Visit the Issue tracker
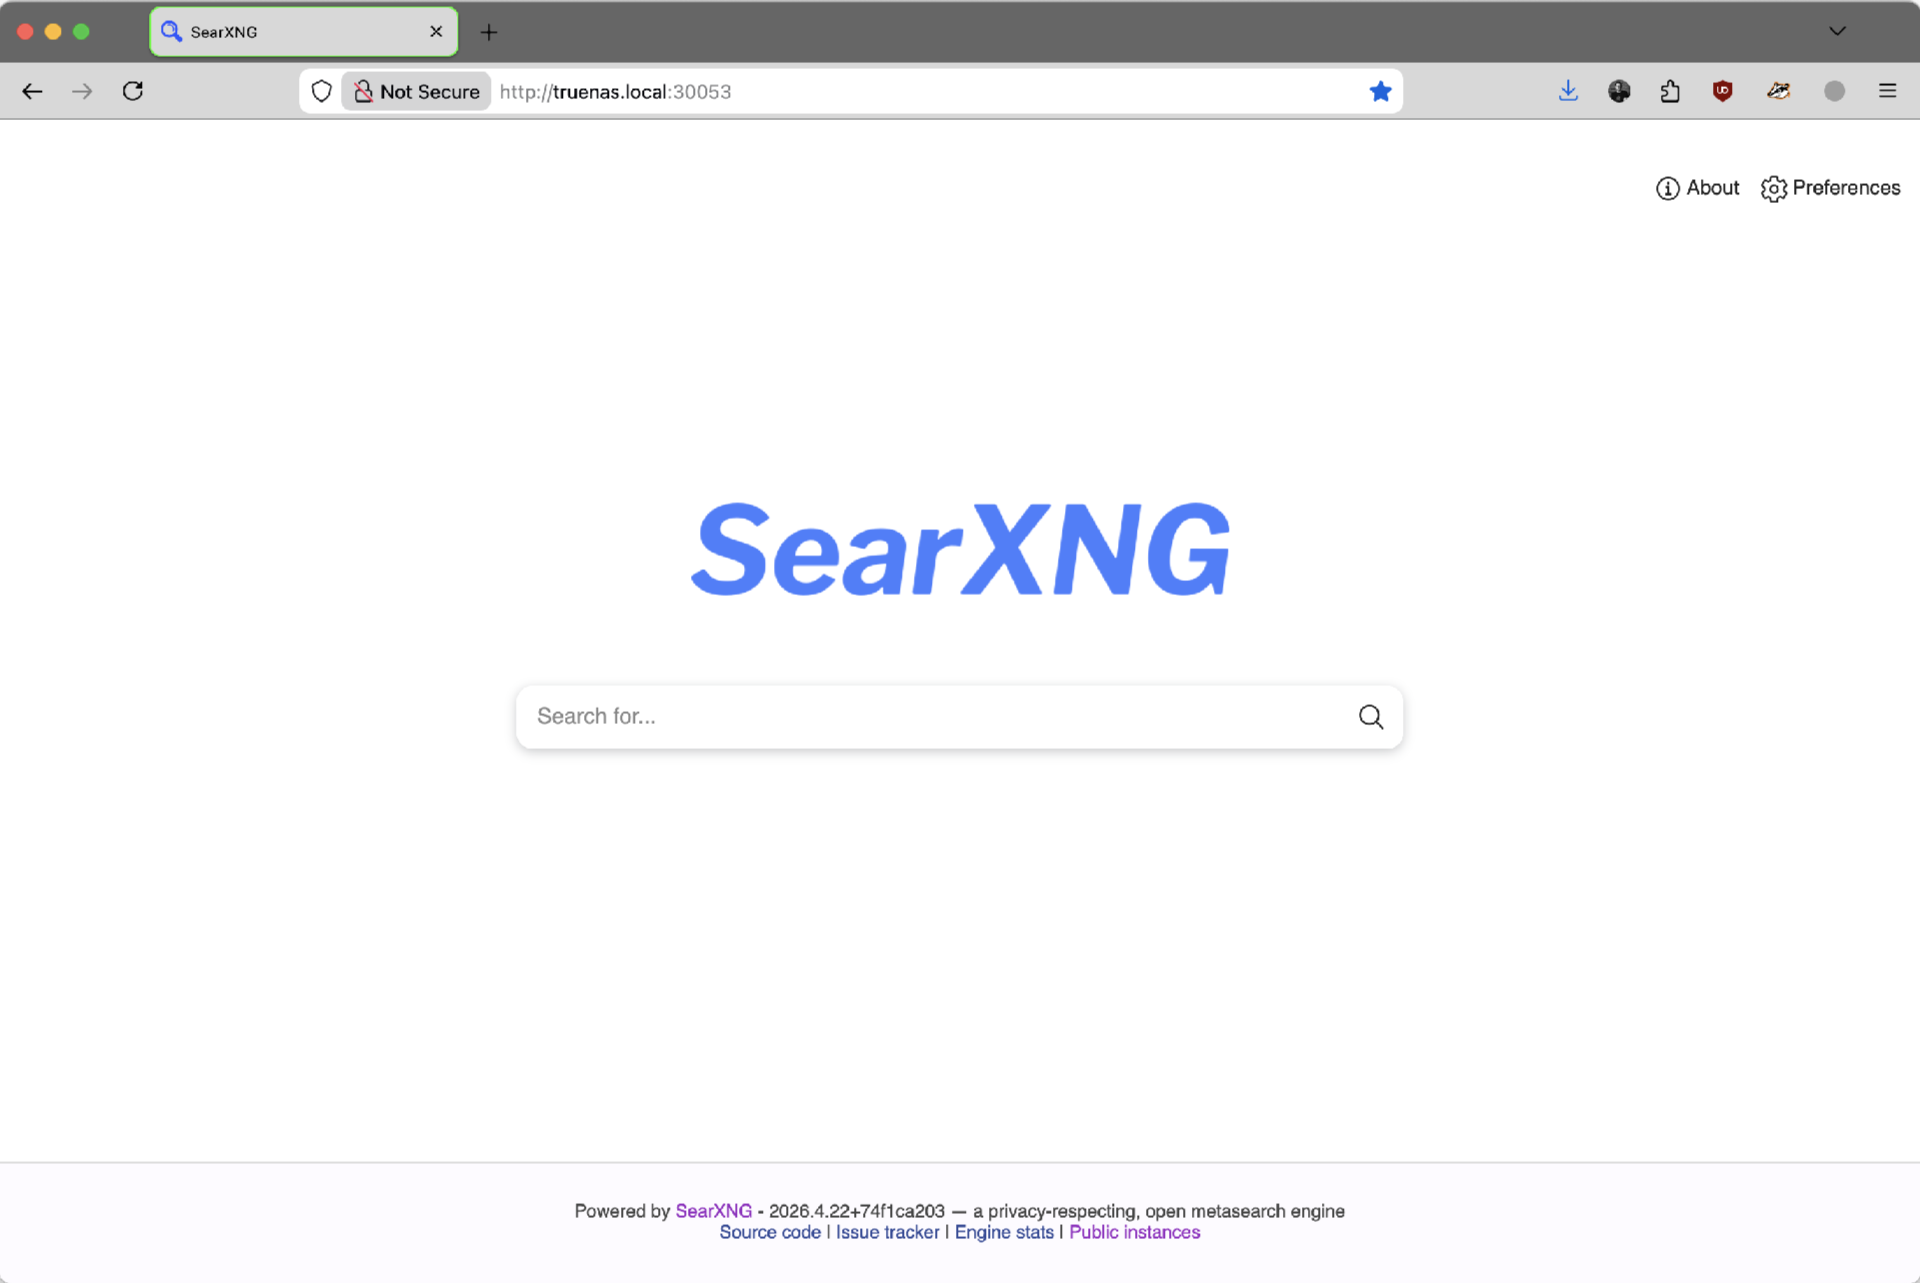Screen dimensions: 1920x1283 pyautogui.click(x=886, y=1232)
